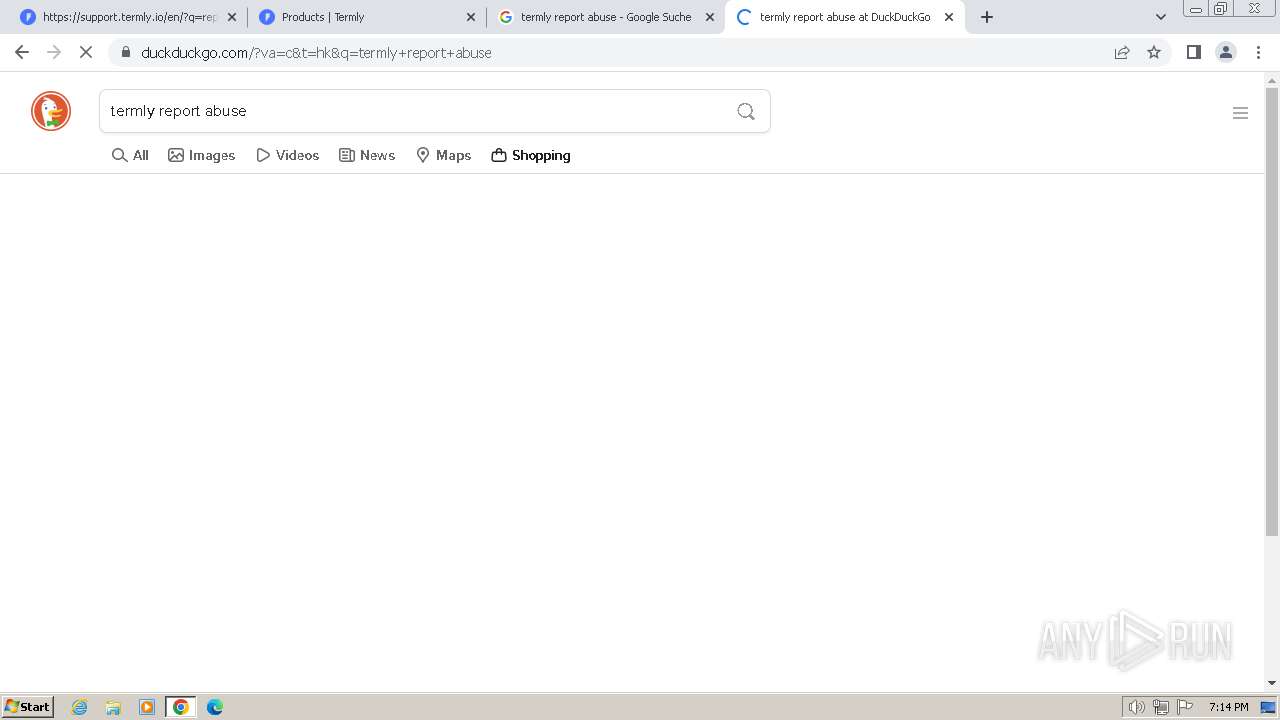Click the taskbar clock showing 7:14 PM
This screenshot has width=1280, height=720.
1228,707
